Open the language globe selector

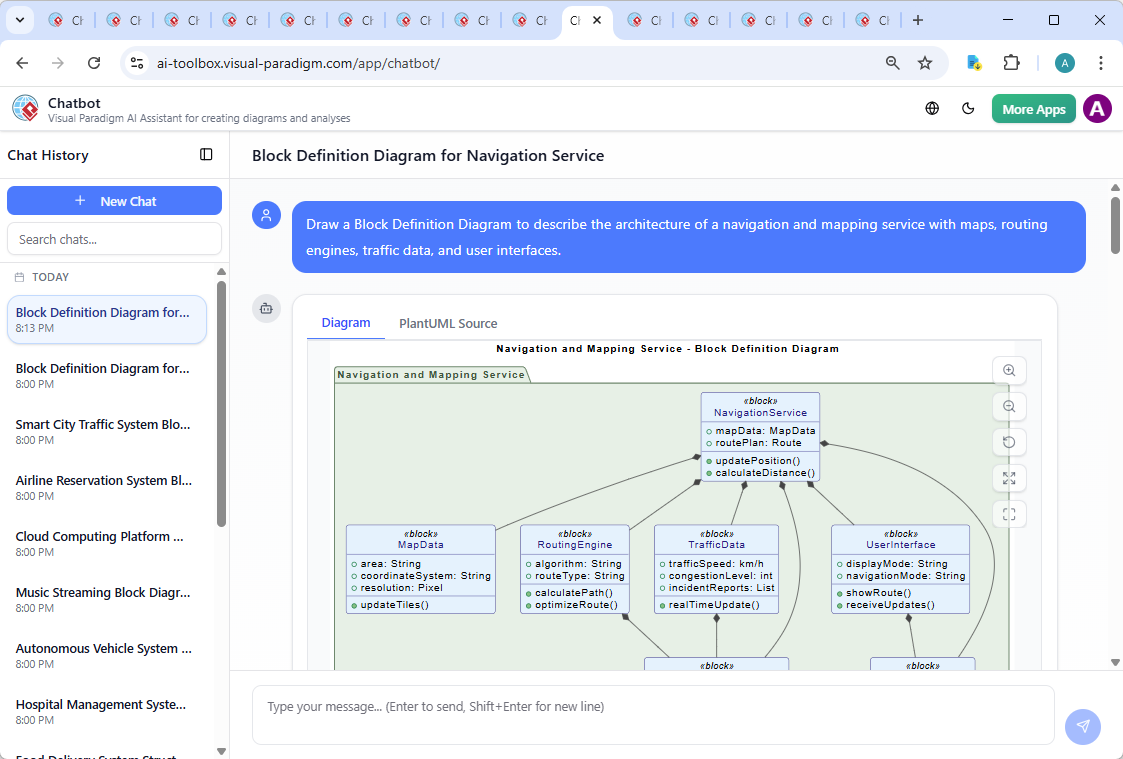pos(932,108)
